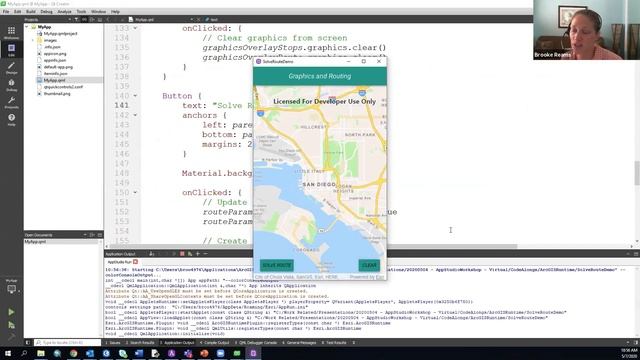This screenshot has width=640, height=360.
Task: Expand the images folder in project tree
Action: pos(33,40)
